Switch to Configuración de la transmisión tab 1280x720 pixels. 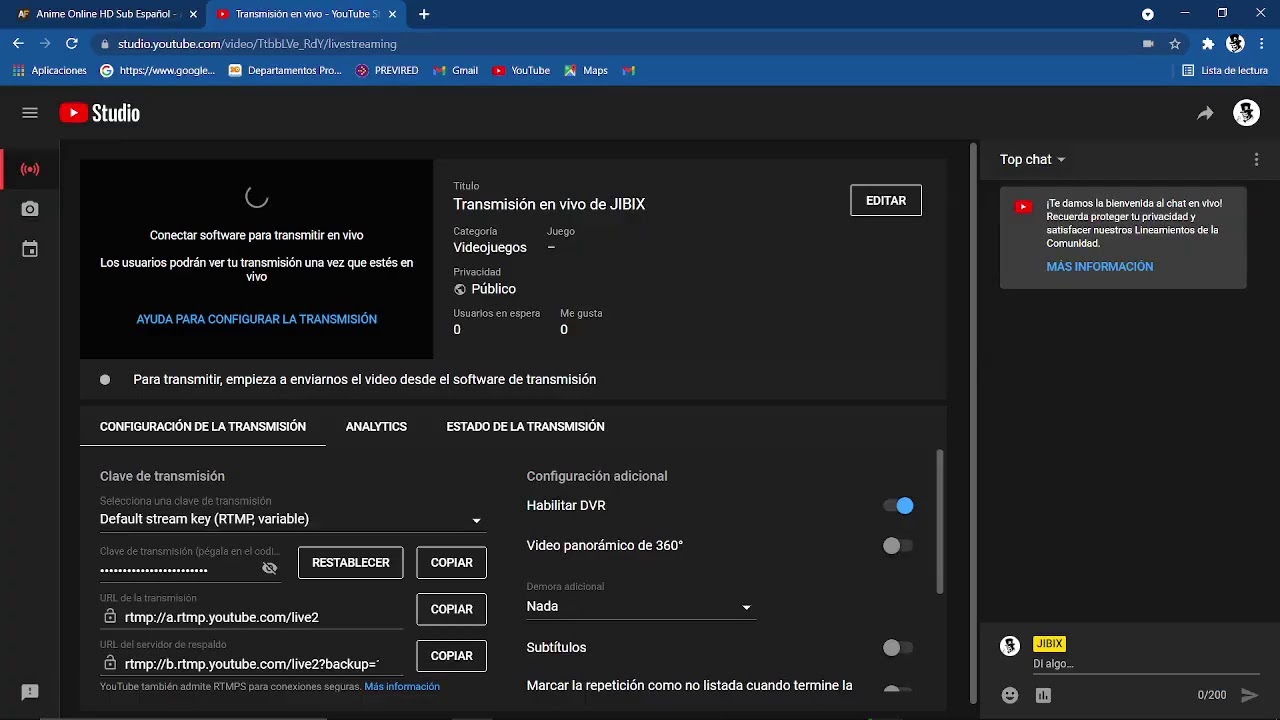click(x=203, y=426)
